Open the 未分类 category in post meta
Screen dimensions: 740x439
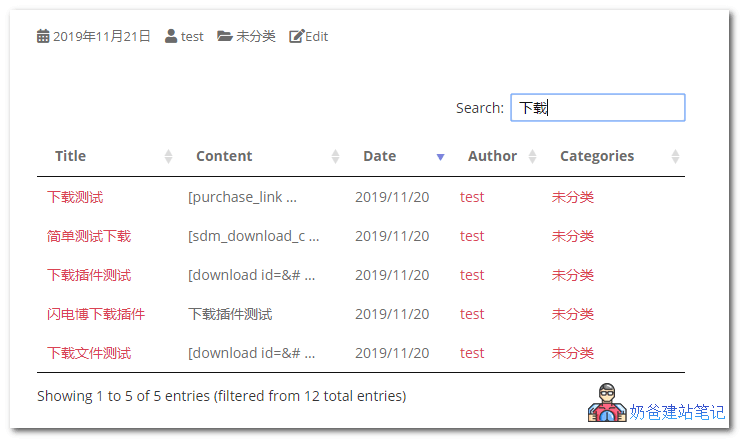pos(255,36)
